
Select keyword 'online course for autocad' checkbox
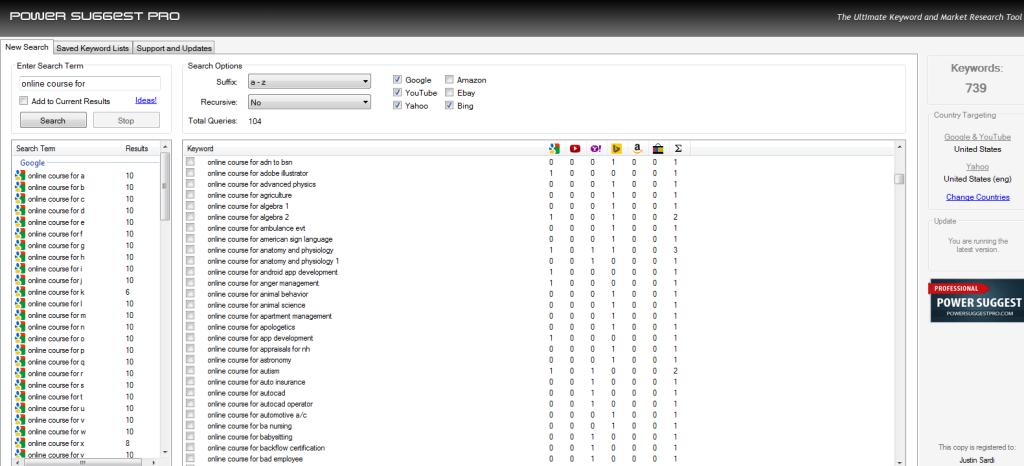click(190, 393)
